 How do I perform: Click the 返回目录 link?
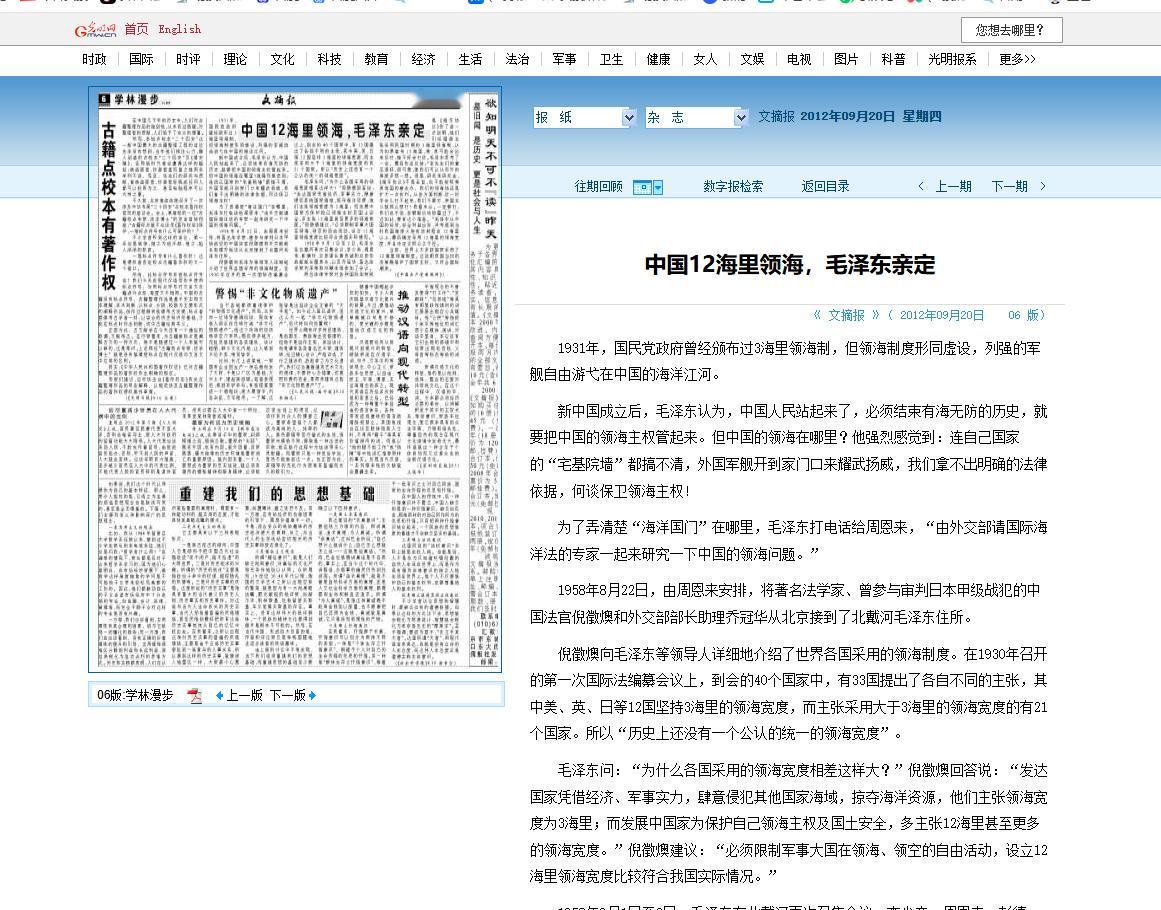pyautogui.click(x=825, y=186)
